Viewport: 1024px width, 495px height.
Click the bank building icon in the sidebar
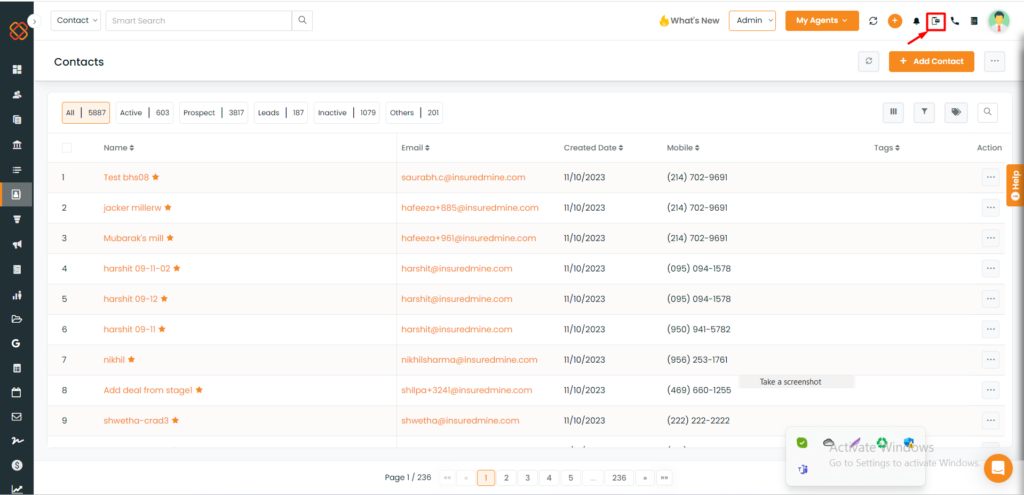coord(17,144)
